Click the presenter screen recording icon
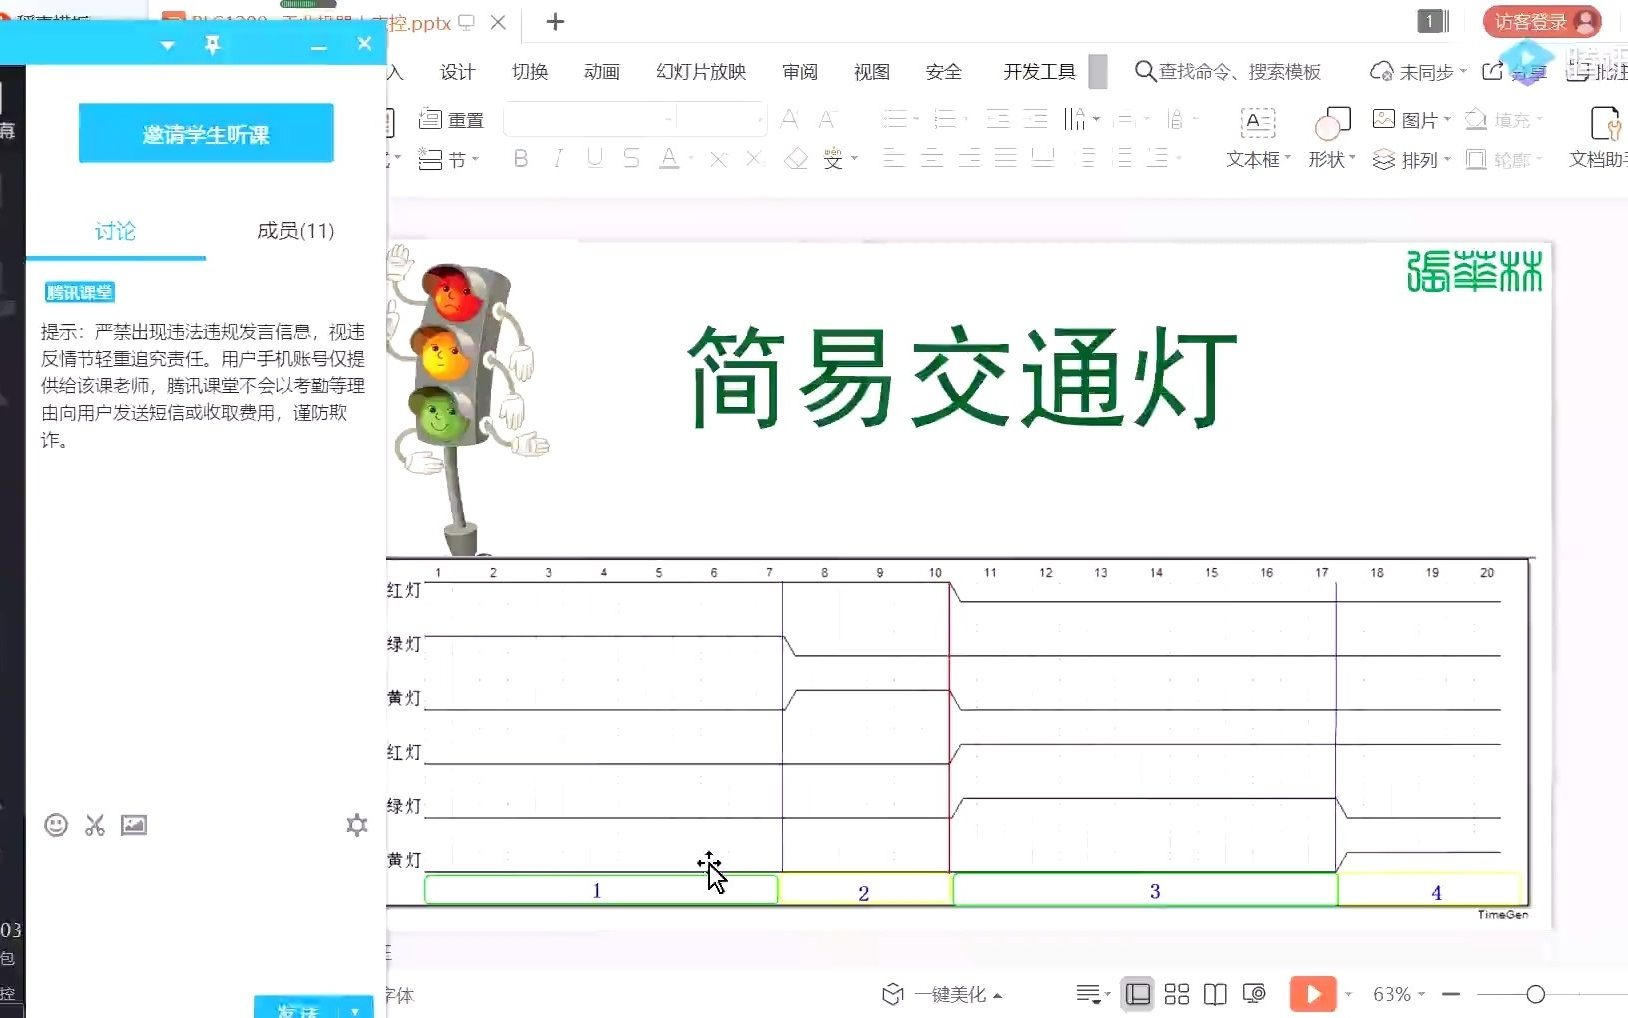Screen dimensions: 1628x1018 pyautogui.click(x=1254, y=994)
